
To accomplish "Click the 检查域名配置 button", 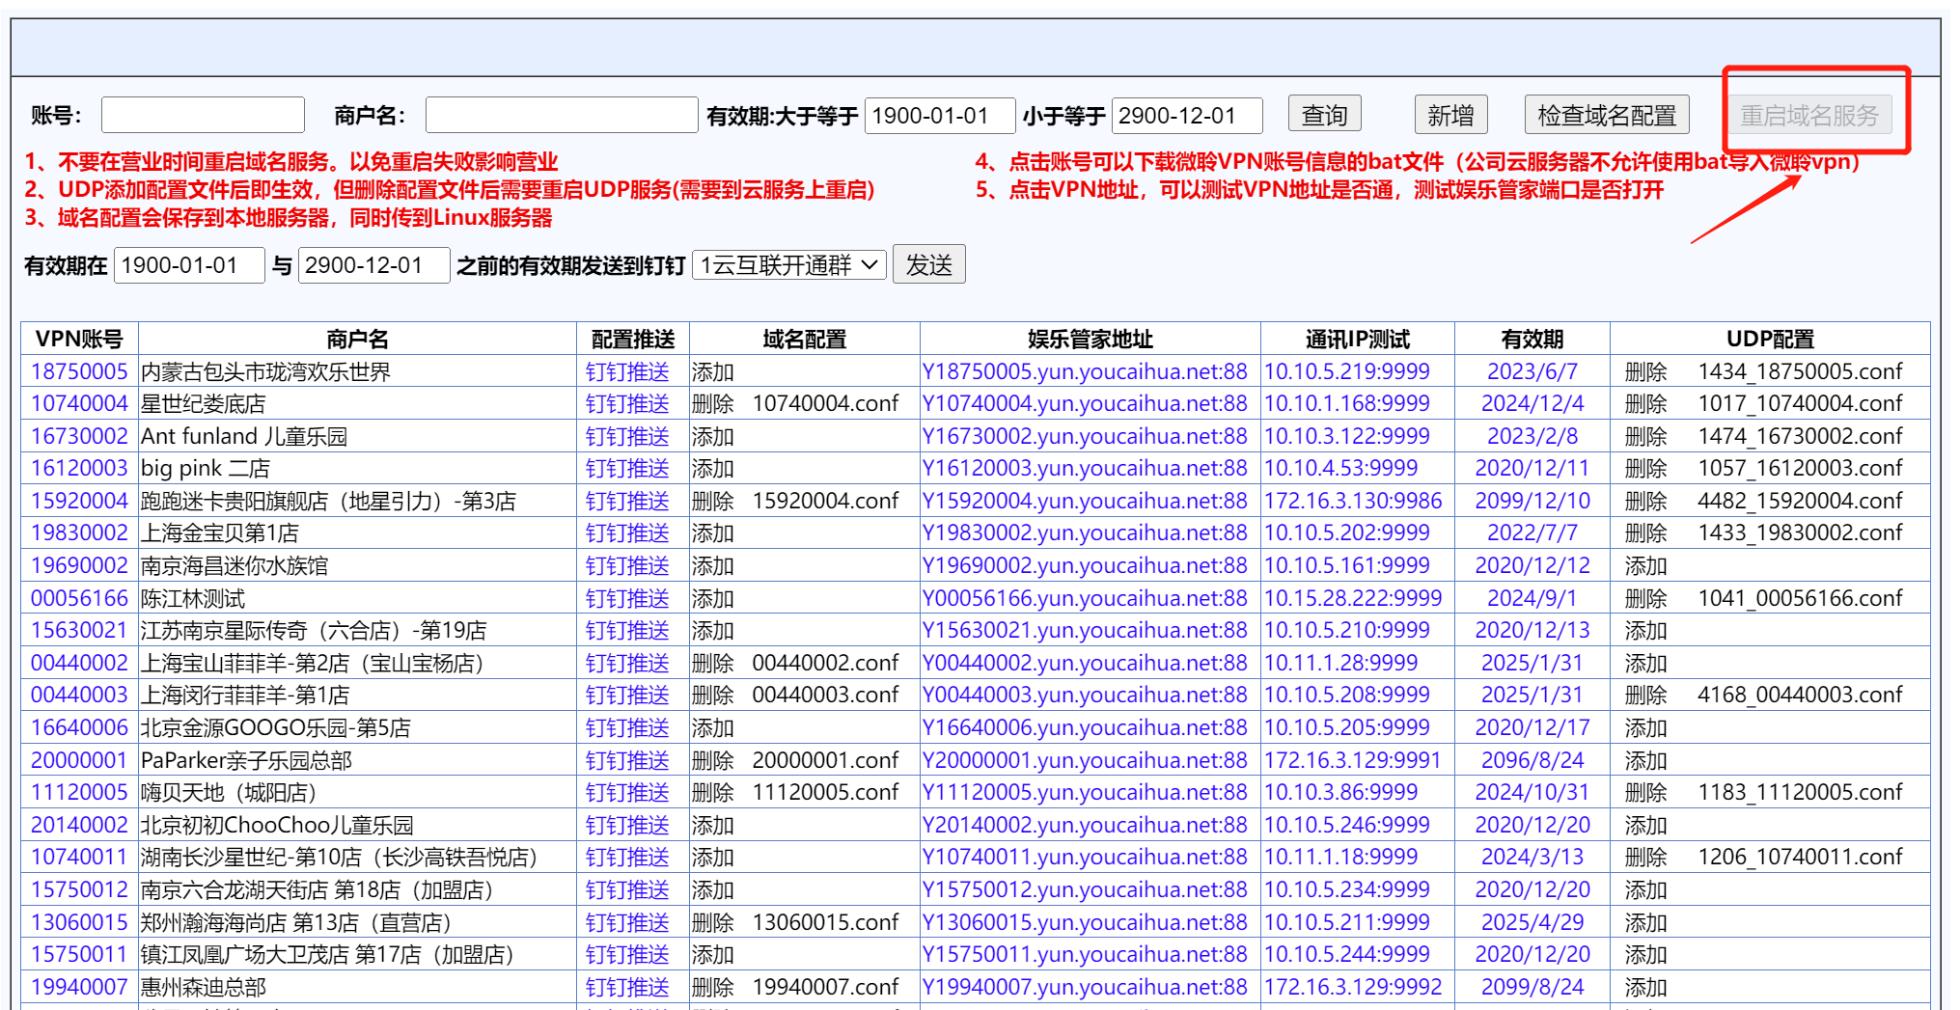I will pyautogui.click(x=1607, y=115).
